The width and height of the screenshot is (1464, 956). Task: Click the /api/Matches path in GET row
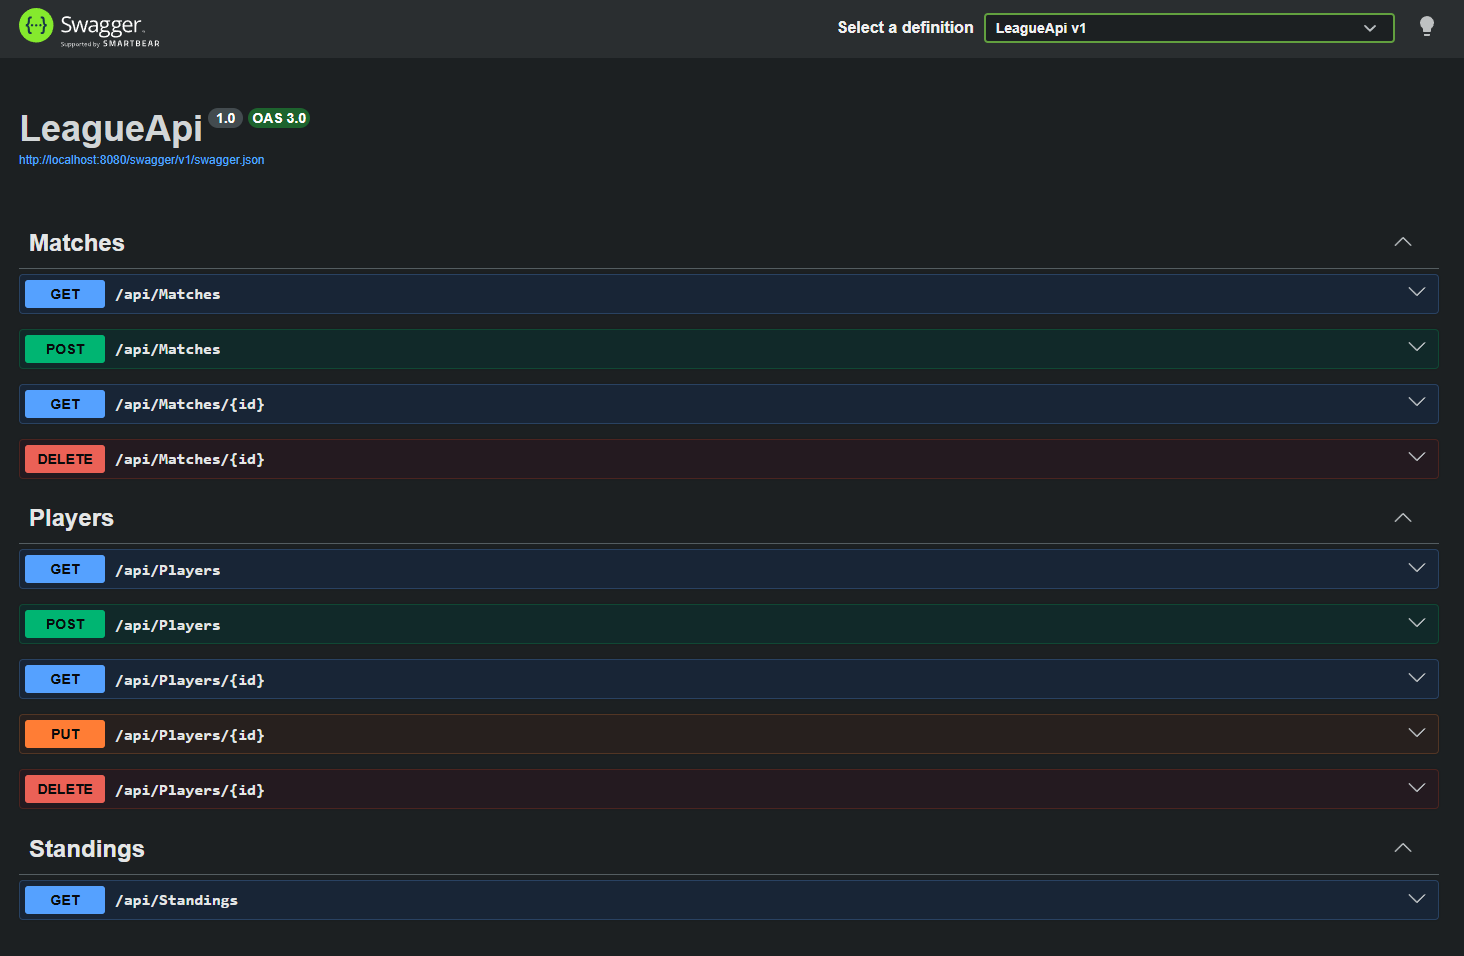pyautogui.click(x=168, y=295)
